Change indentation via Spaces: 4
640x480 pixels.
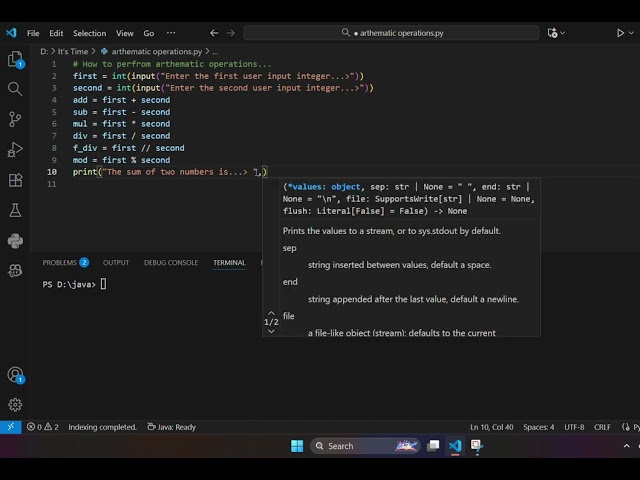[539, 427]
